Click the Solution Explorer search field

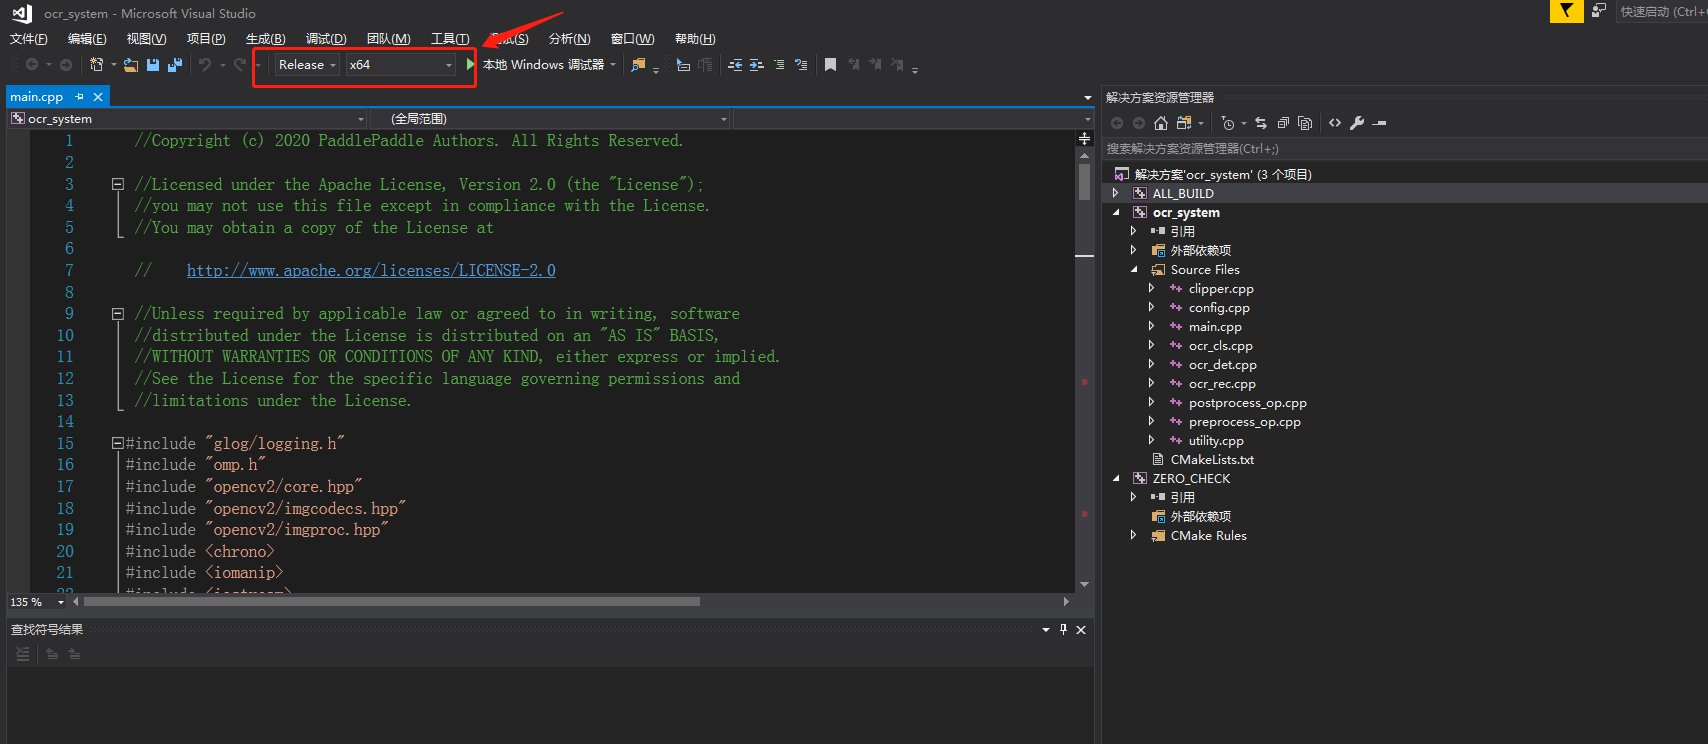click(x=1404, y=149)
